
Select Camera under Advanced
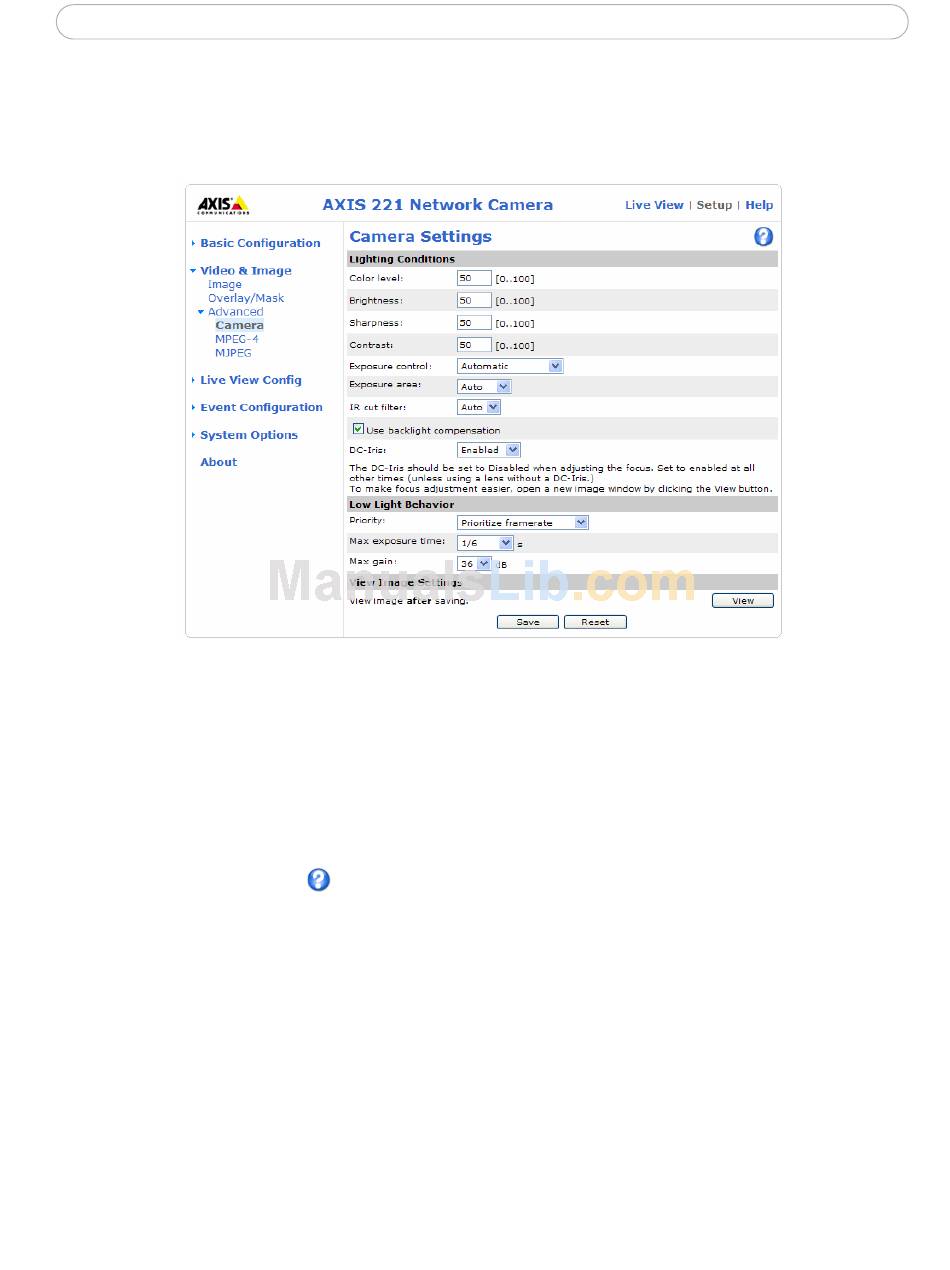coord(240,325)
